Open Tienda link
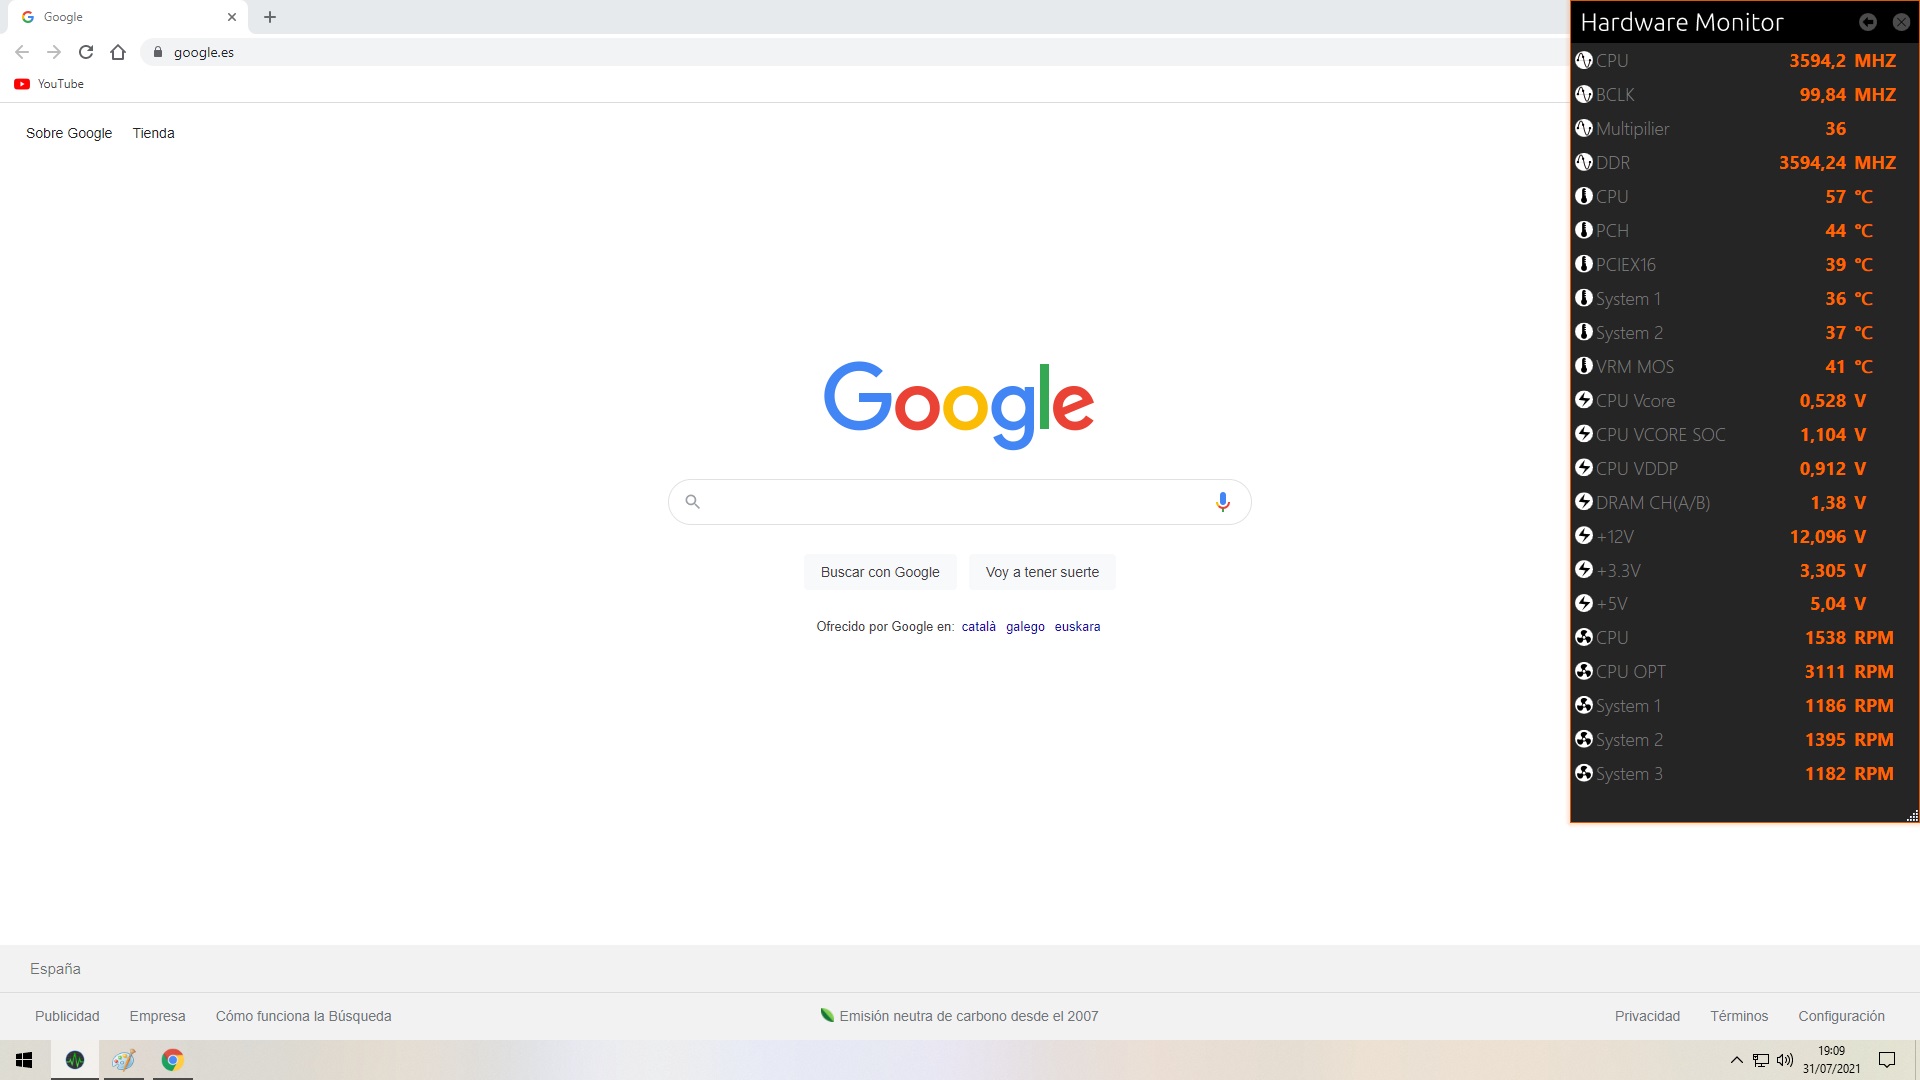This screenshot has height=1080, width=1920. (x=153, y=133)
